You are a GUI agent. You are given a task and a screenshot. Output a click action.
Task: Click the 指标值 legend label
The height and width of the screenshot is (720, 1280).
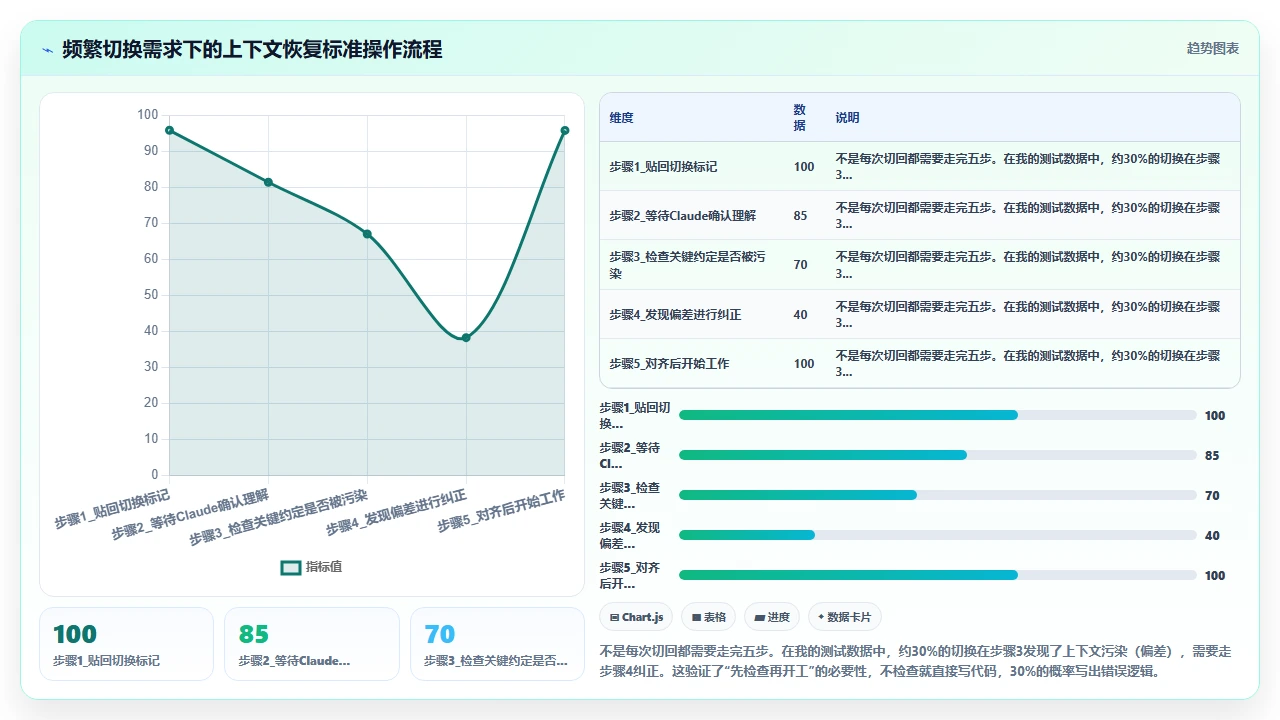(x=324, y=567)
